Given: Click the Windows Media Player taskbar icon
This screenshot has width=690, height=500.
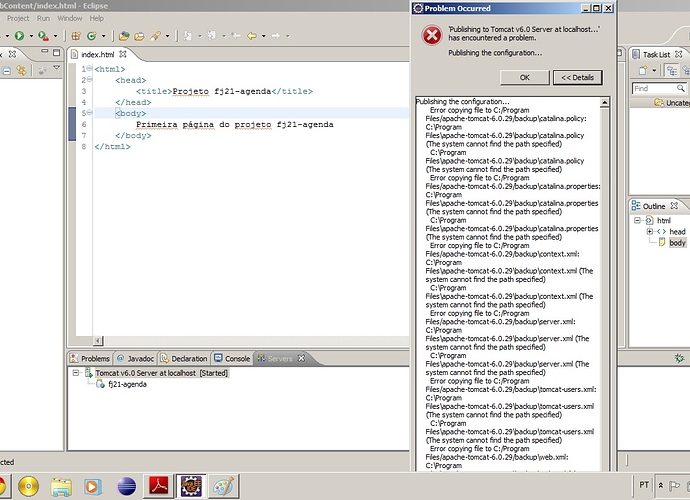Looking at the screenshot, I should 93,487.
